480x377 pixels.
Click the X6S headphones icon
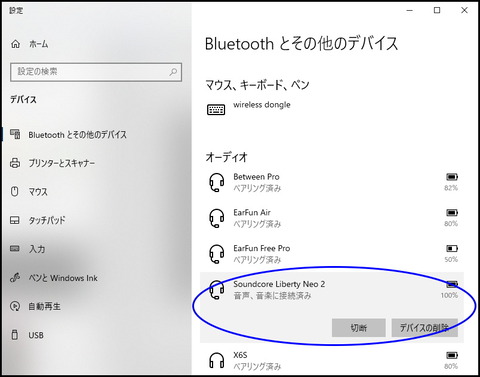point(217,360)
